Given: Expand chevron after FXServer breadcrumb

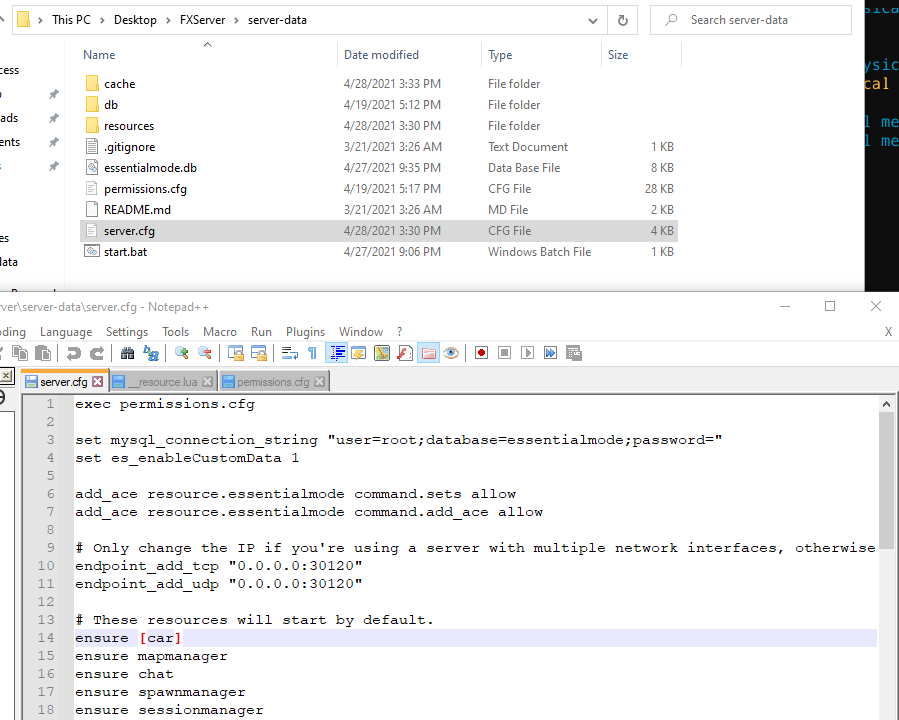Looking at the screenshot, I should pyautogui.click(x=236, y=21).
